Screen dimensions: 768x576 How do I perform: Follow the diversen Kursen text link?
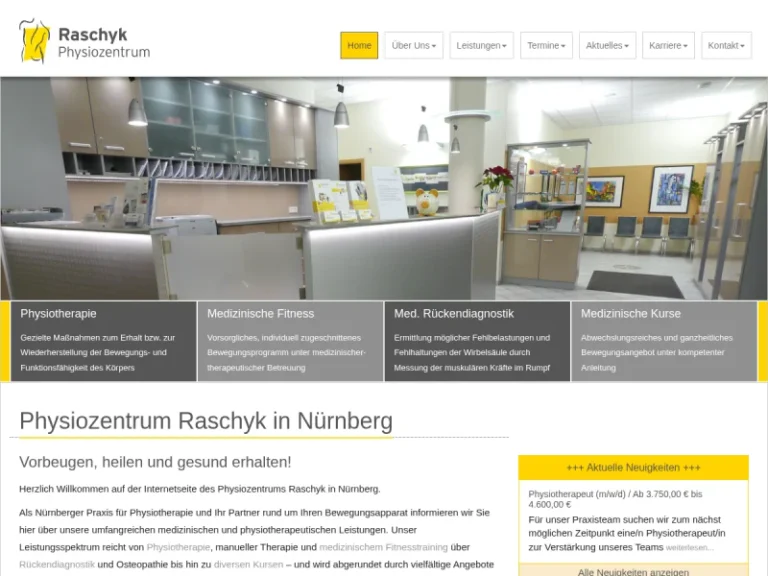(248, 564)
